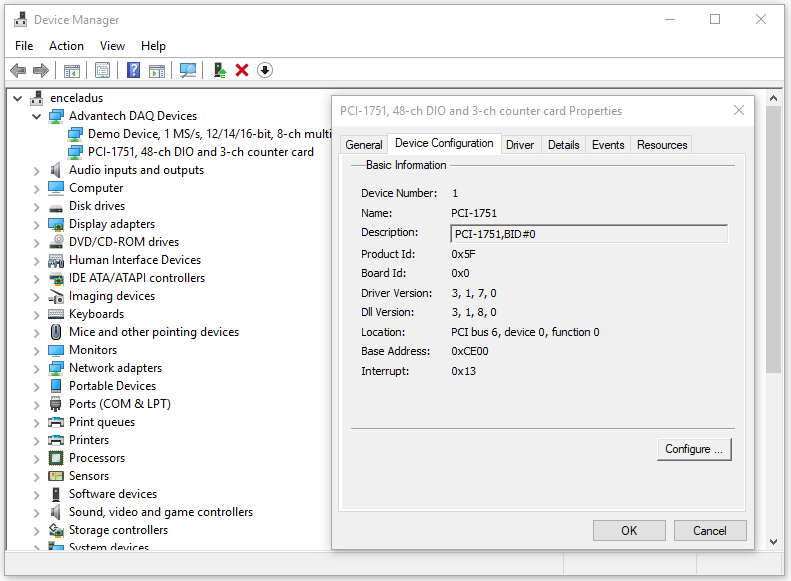
Task: Click the Description text field
Action: [x=589, y=234]
